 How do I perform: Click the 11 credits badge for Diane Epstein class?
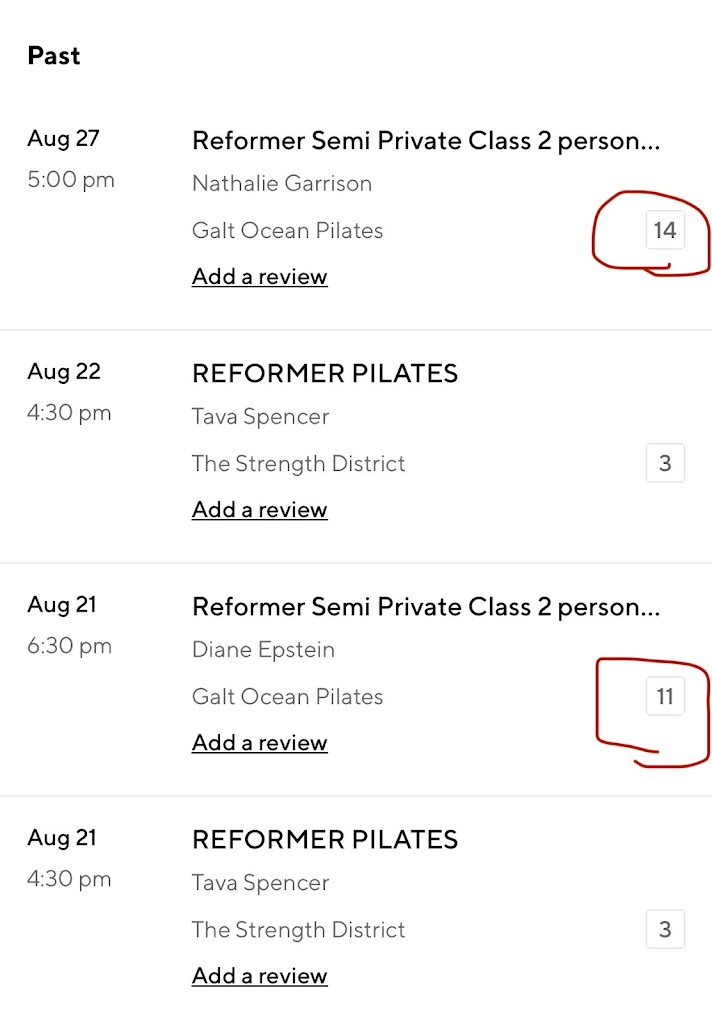[x=665, y=697]
